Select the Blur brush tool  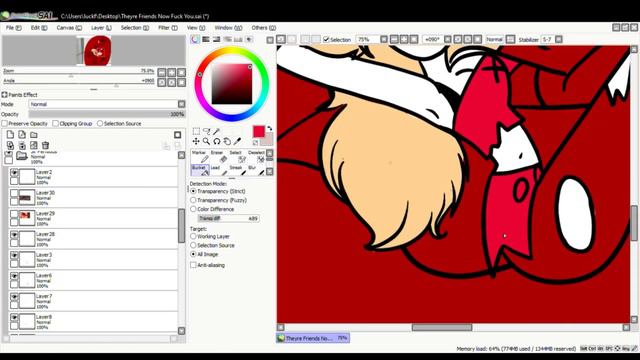point(256,171)
